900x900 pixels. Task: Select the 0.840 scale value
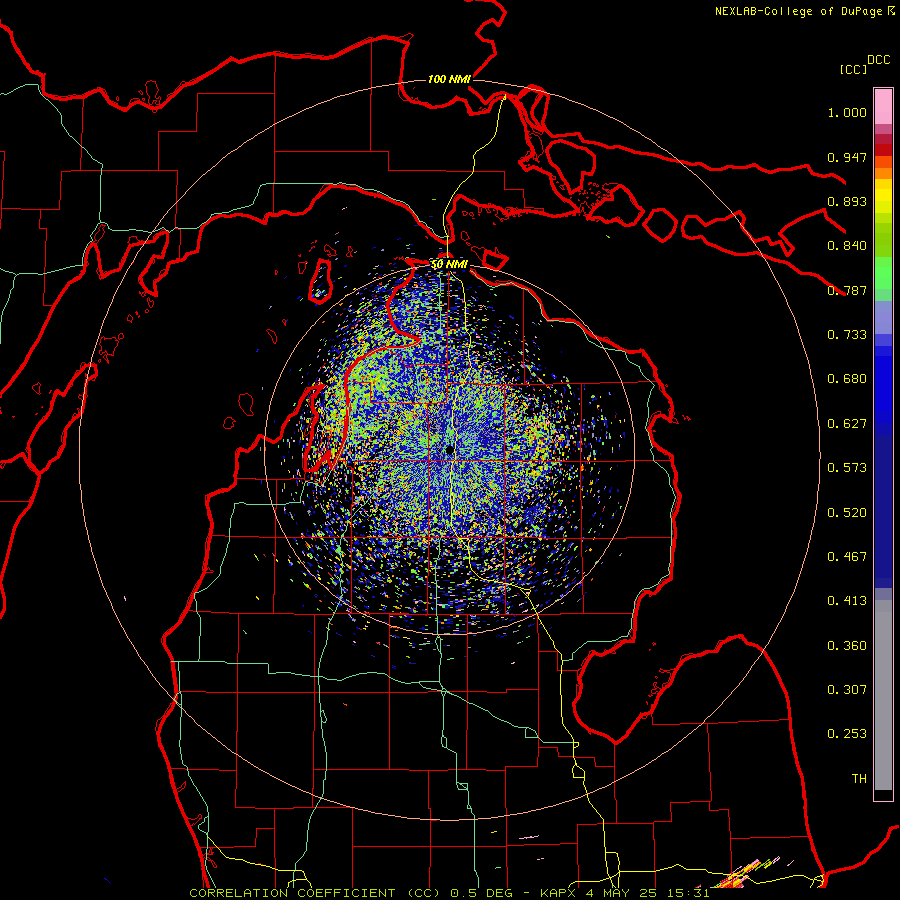coord(847,246)
